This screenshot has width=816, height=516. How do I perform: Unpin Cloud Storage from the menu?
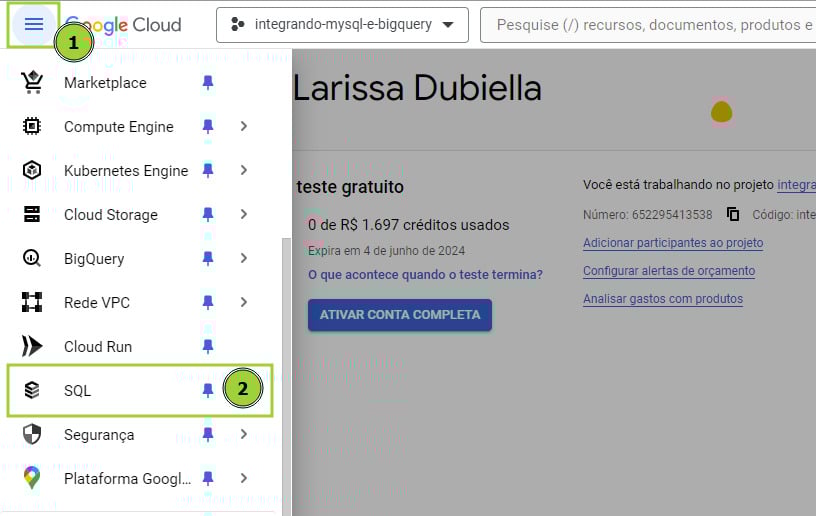(208, 214)
